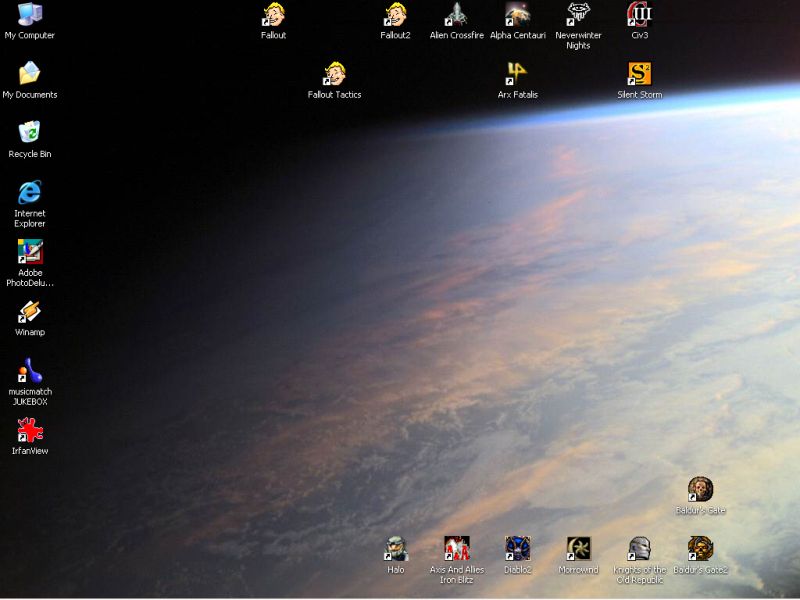This screenshot has height=600, width=800.
Task: Click the My Documents folder icon
Action: pos(30,74)
